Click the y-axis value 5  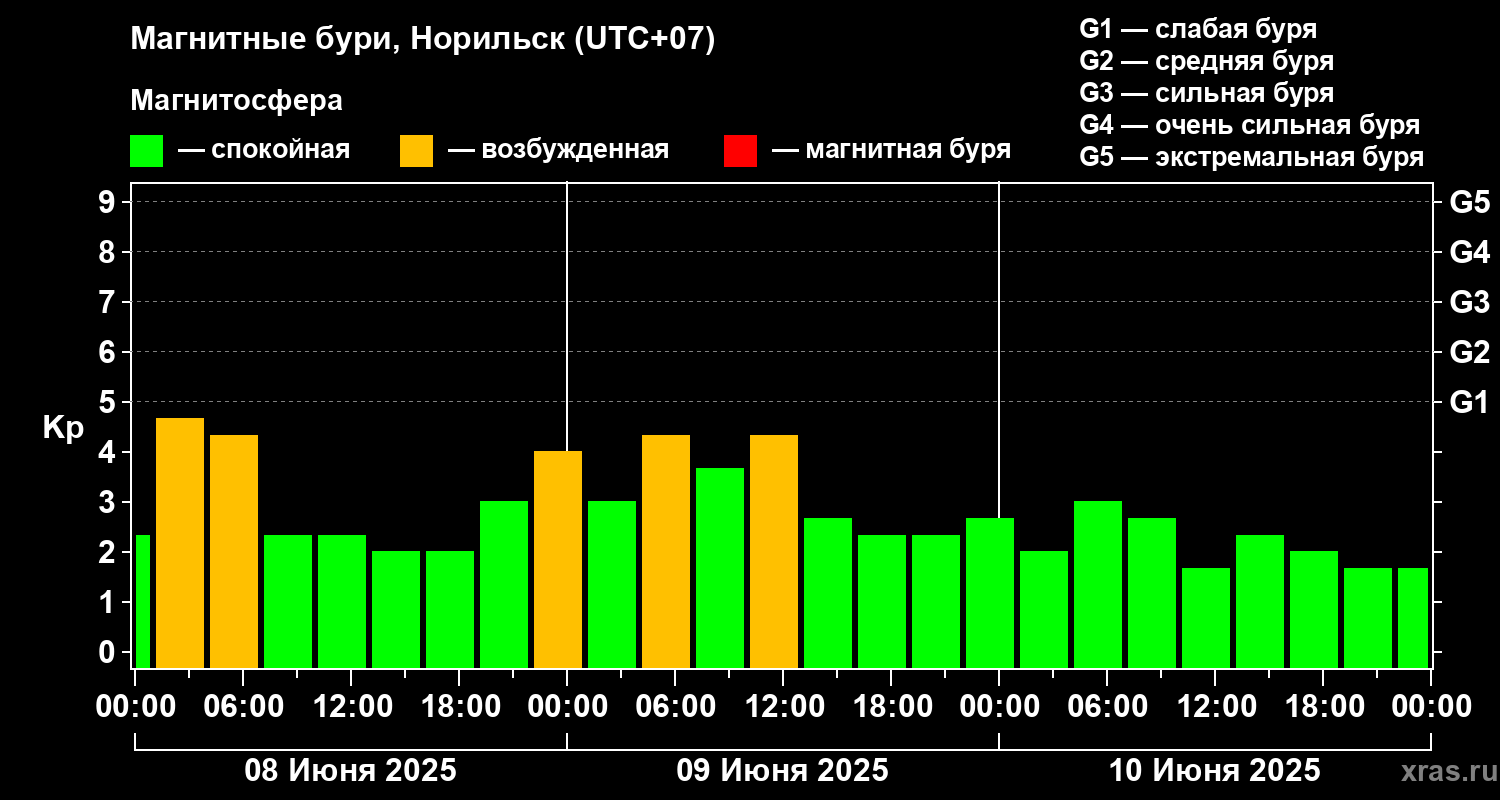(109, 402)
